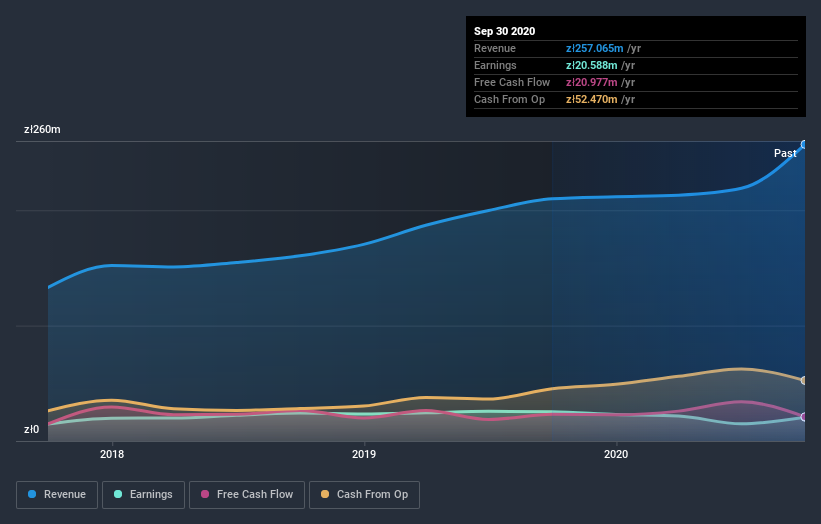
Task: Click the zł52.470m cash from op value
Action: [x=591, y=99]
